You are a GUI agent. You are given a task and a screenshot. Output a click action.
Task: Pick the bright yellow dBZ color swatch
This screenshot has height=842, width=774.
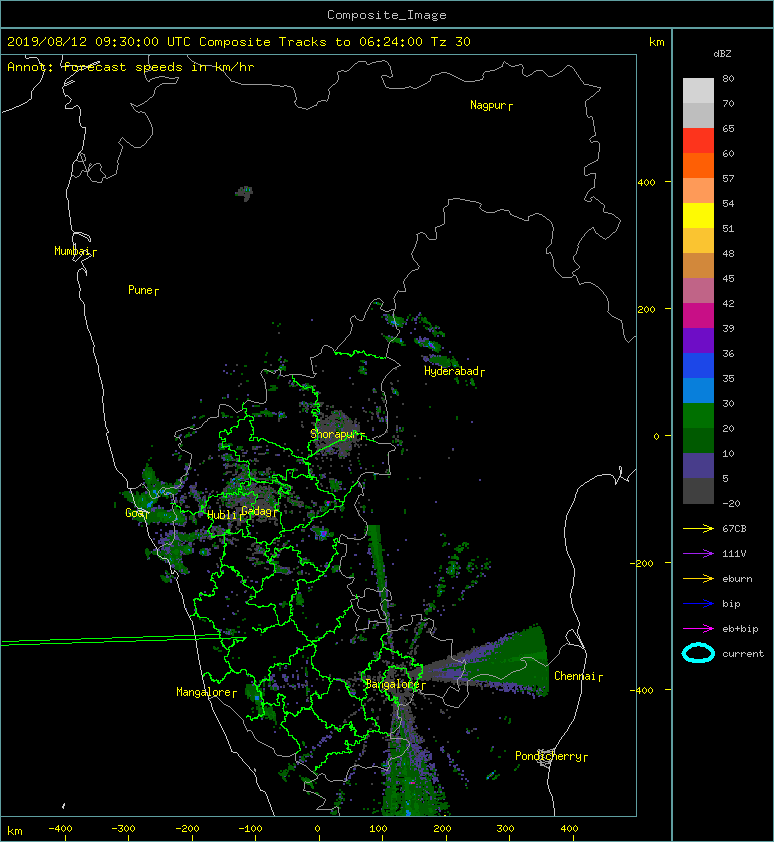click(698, 215)
